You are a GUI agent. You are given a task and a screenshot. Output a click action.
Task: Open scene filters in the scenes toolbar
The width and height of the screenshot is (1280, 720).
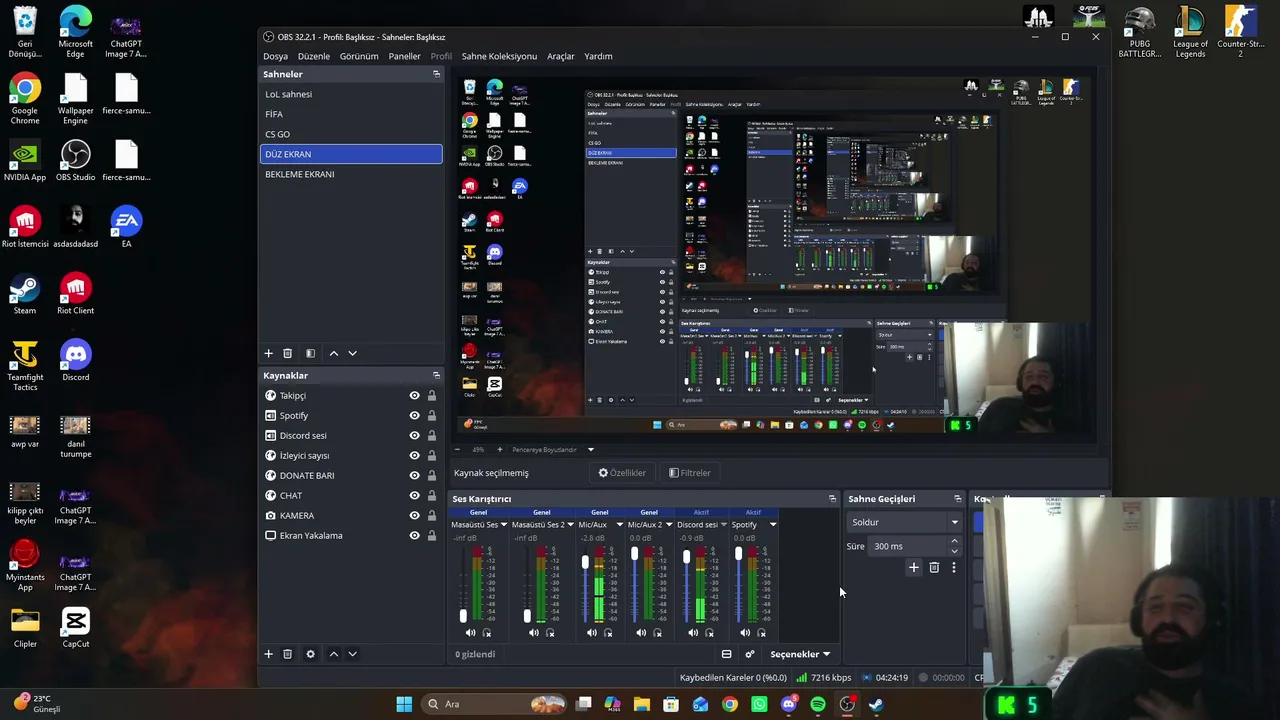[310, 353]
